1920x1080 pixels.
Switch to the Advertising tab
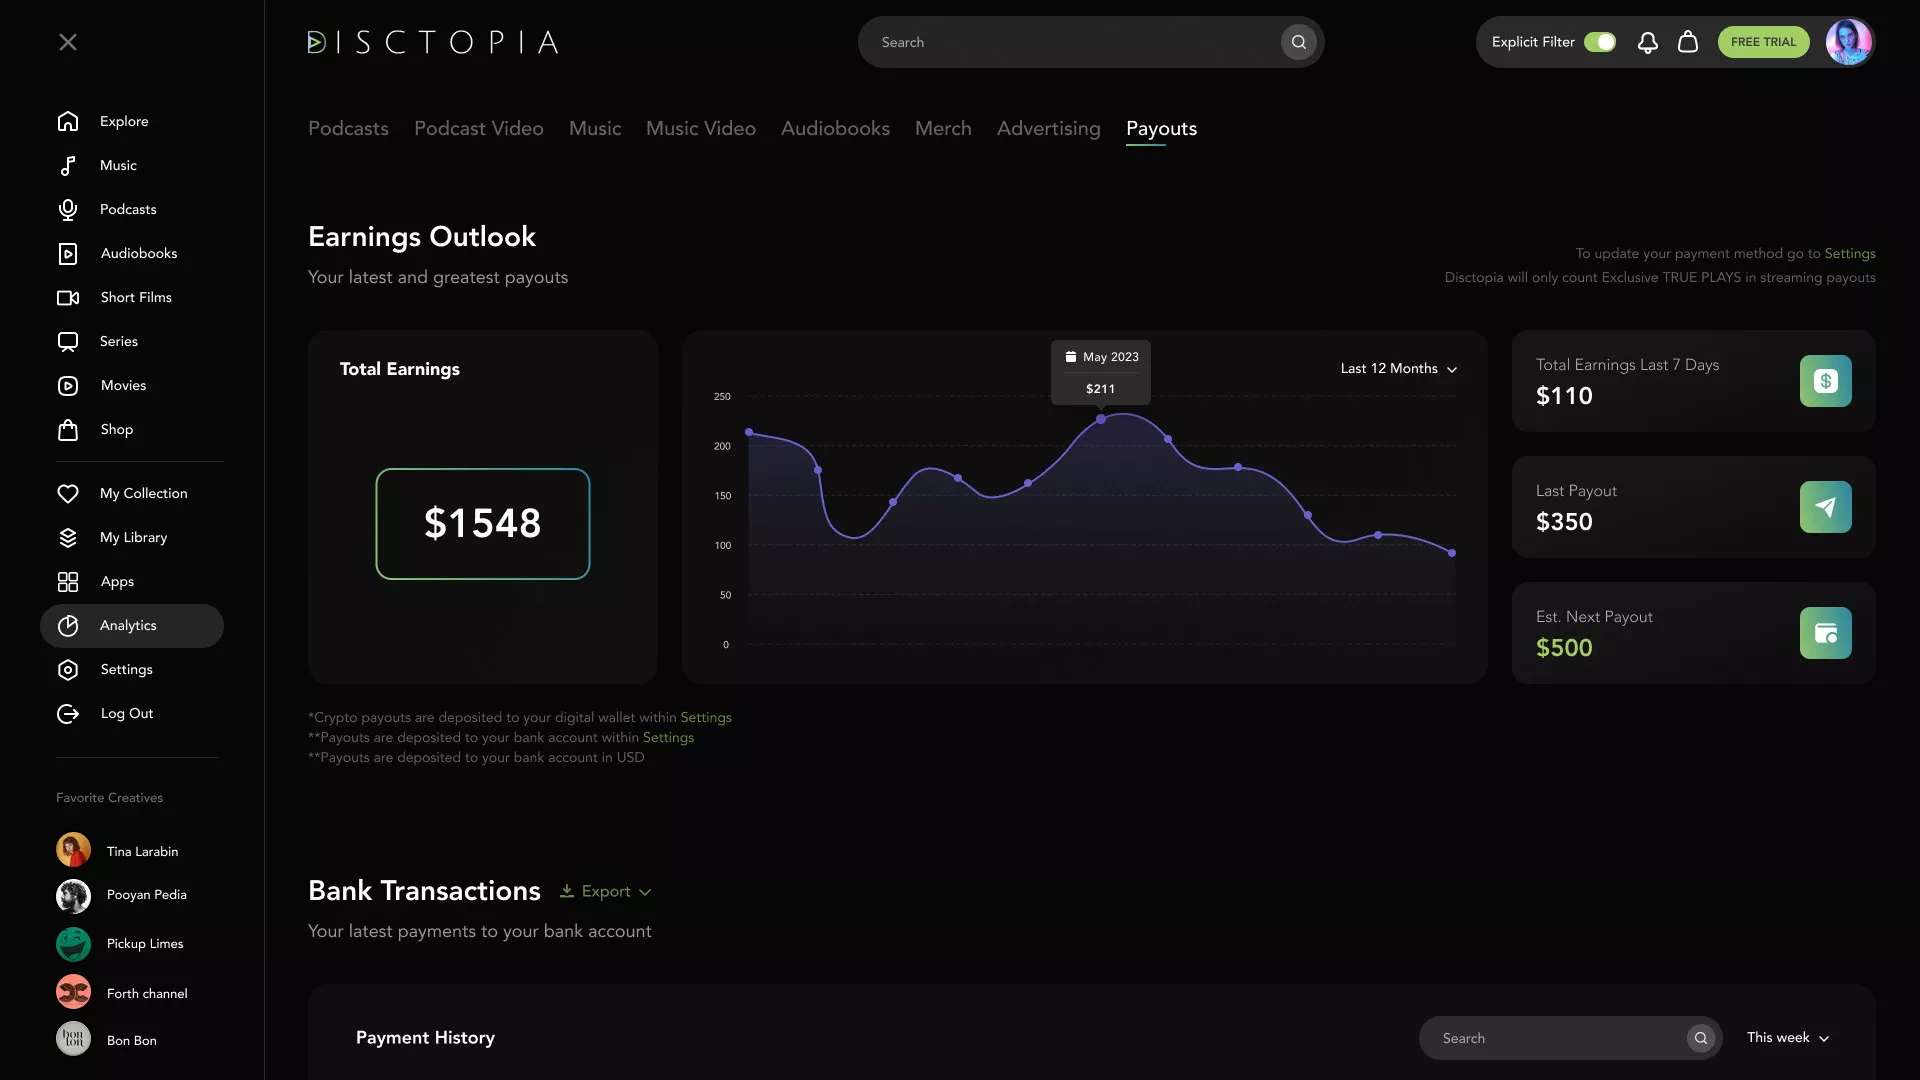point(1048,129)
